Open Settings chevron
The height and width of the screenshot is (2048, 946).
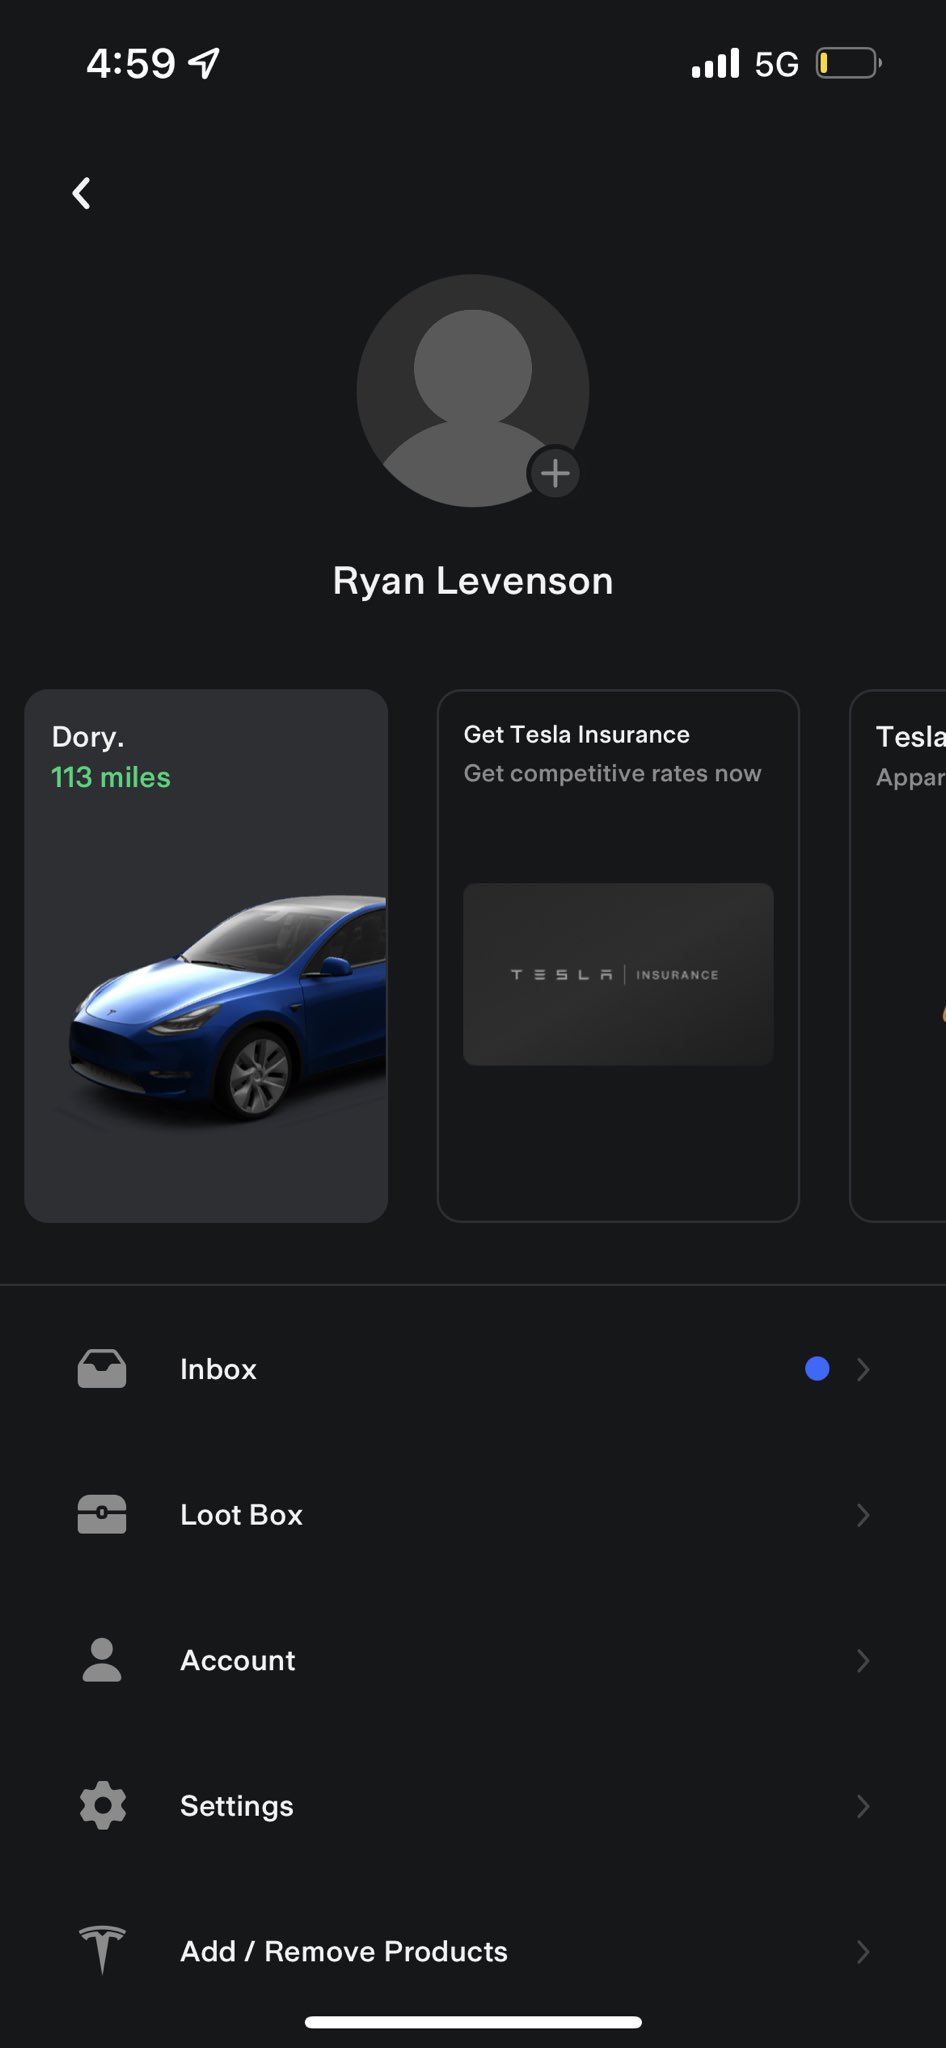[x=863, y=1806]
